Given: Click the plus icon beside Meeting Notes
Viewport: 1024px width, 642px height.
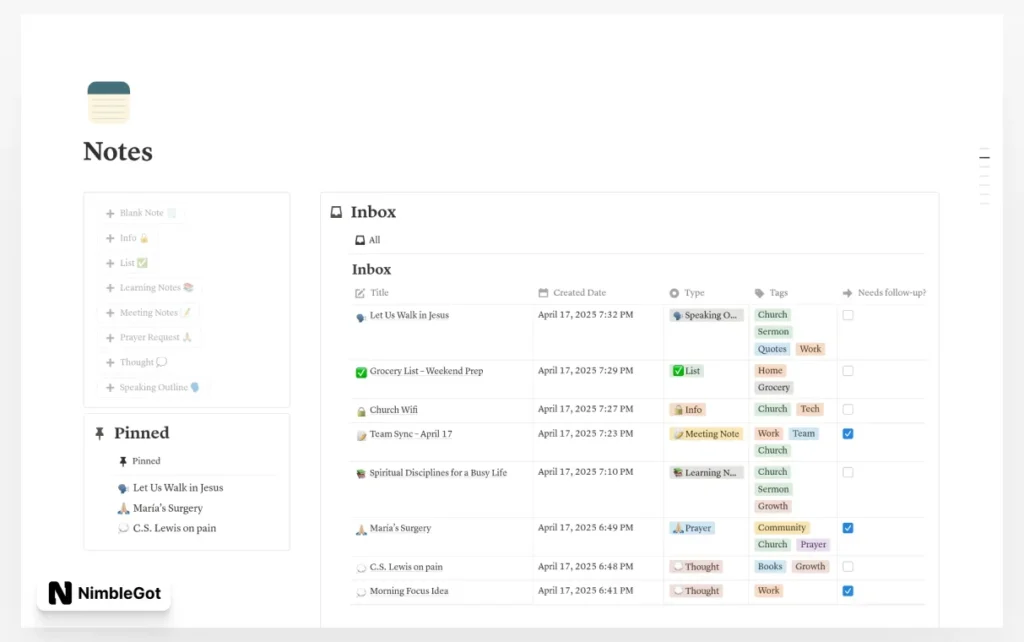Looking at the screenshot, I should [x=110, y=313].
